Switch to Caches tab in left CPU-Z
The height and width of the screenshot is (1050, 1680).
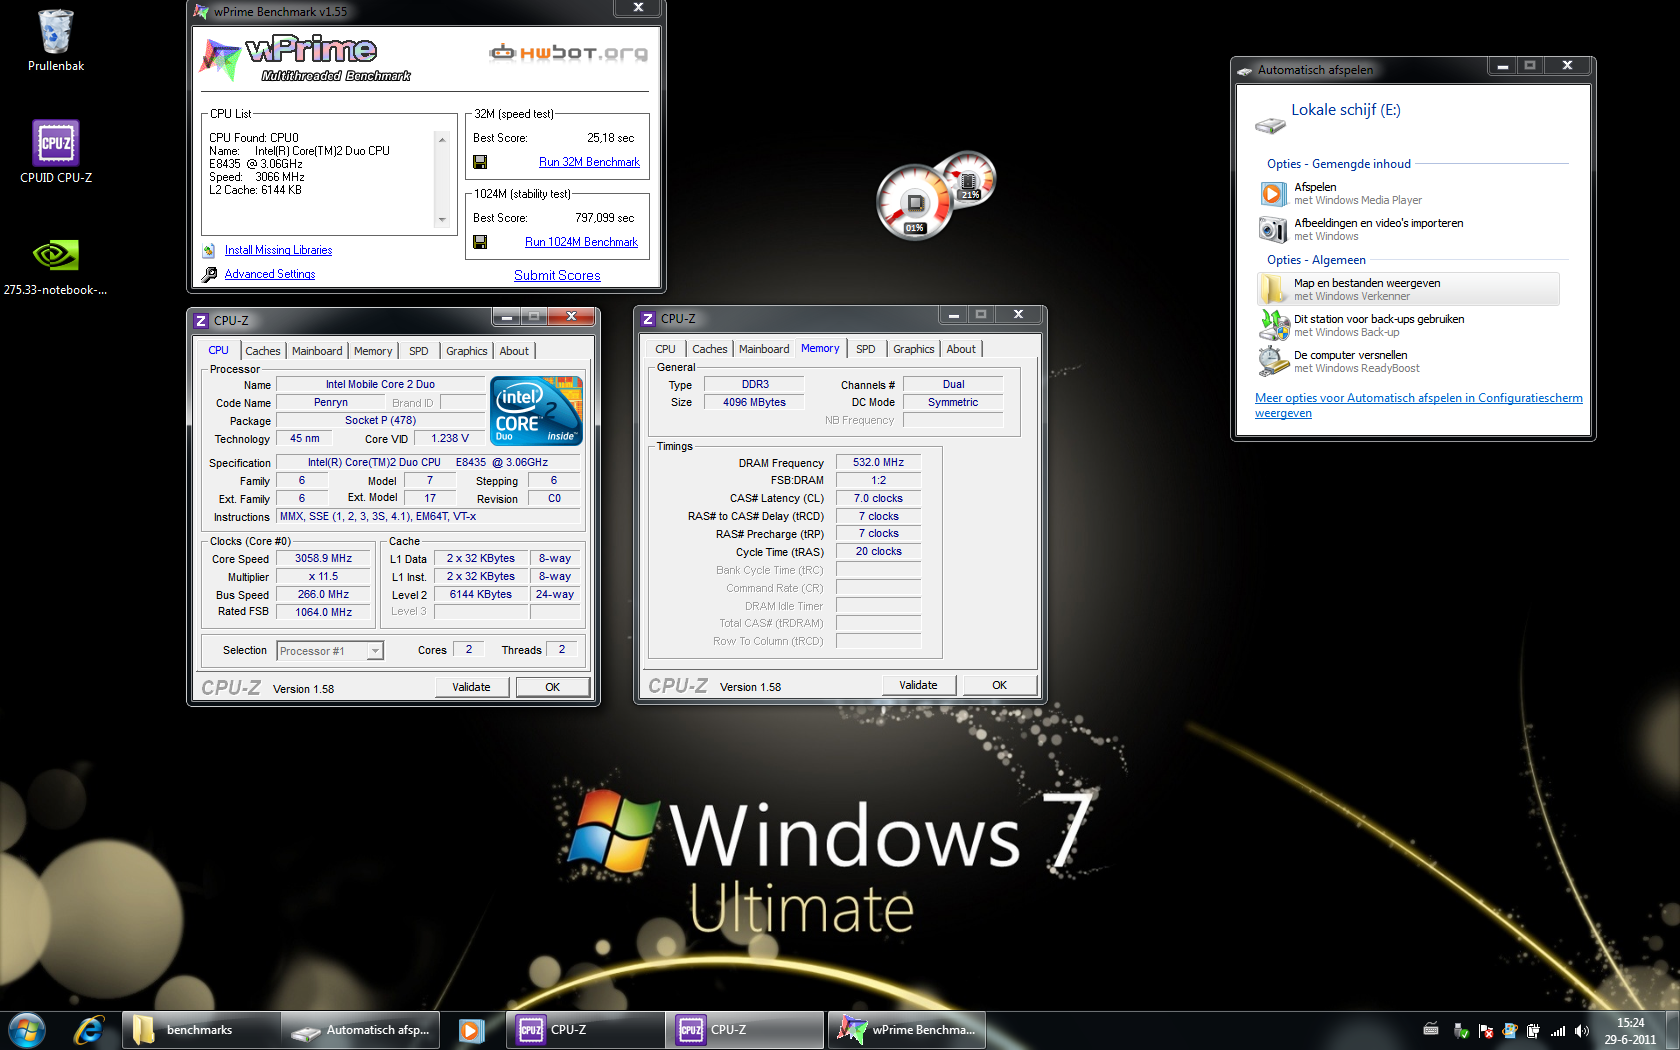[x=263, y=351]
